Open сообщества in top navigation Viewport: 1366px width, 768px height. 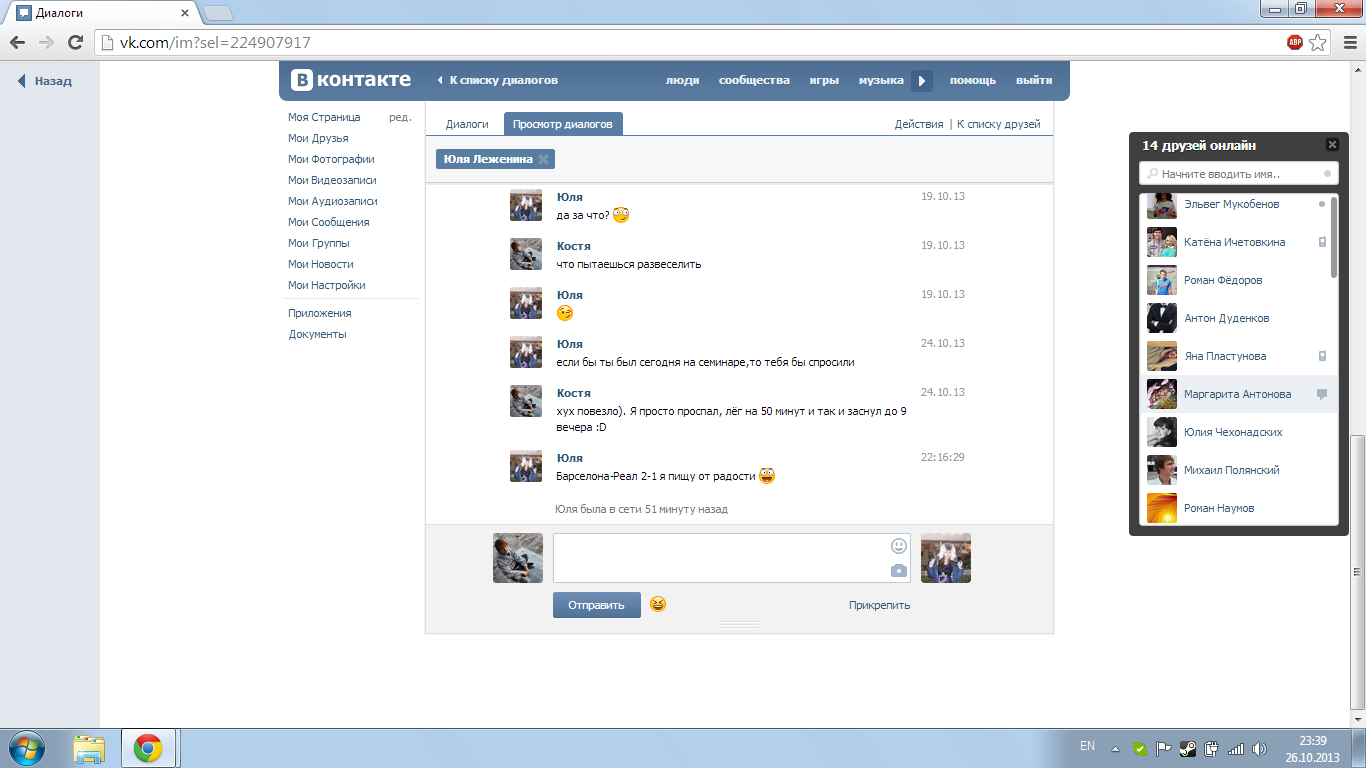(754, 81)
